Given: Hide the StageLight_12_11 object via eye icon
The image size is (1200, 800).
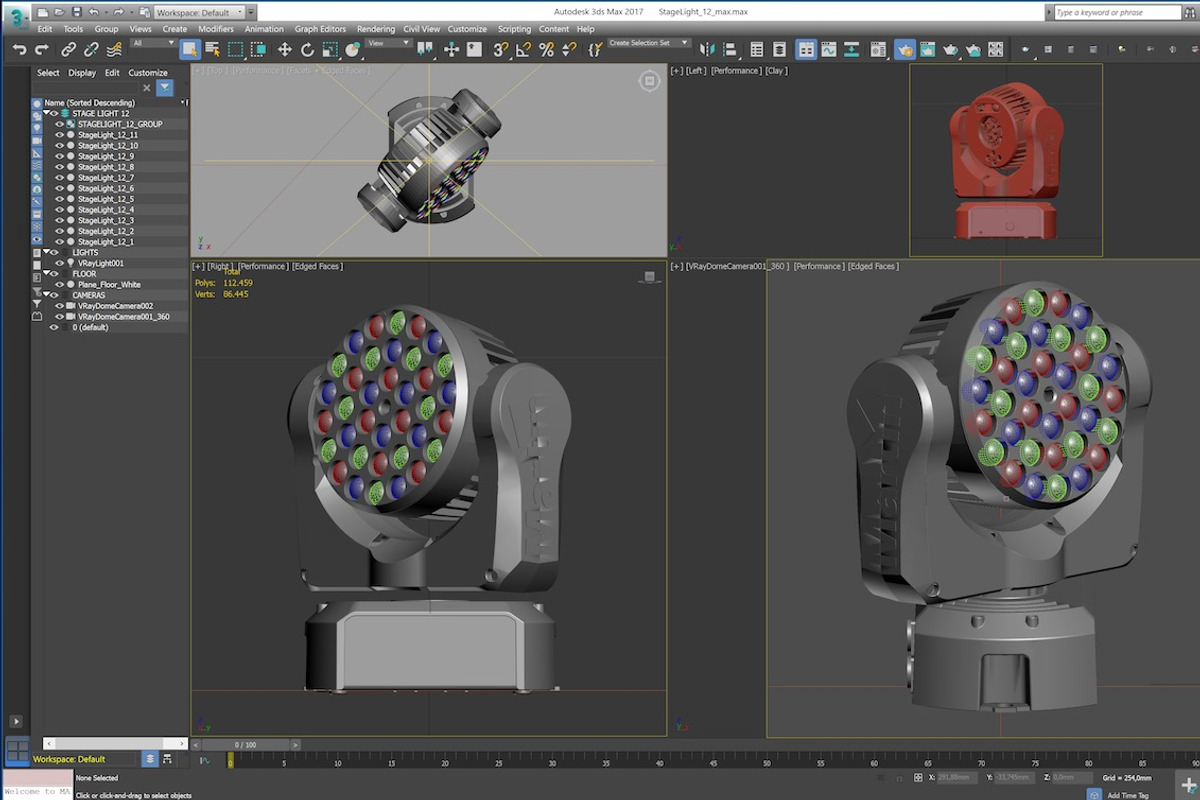Looking at the screenshot, I should tap(59, 135).
